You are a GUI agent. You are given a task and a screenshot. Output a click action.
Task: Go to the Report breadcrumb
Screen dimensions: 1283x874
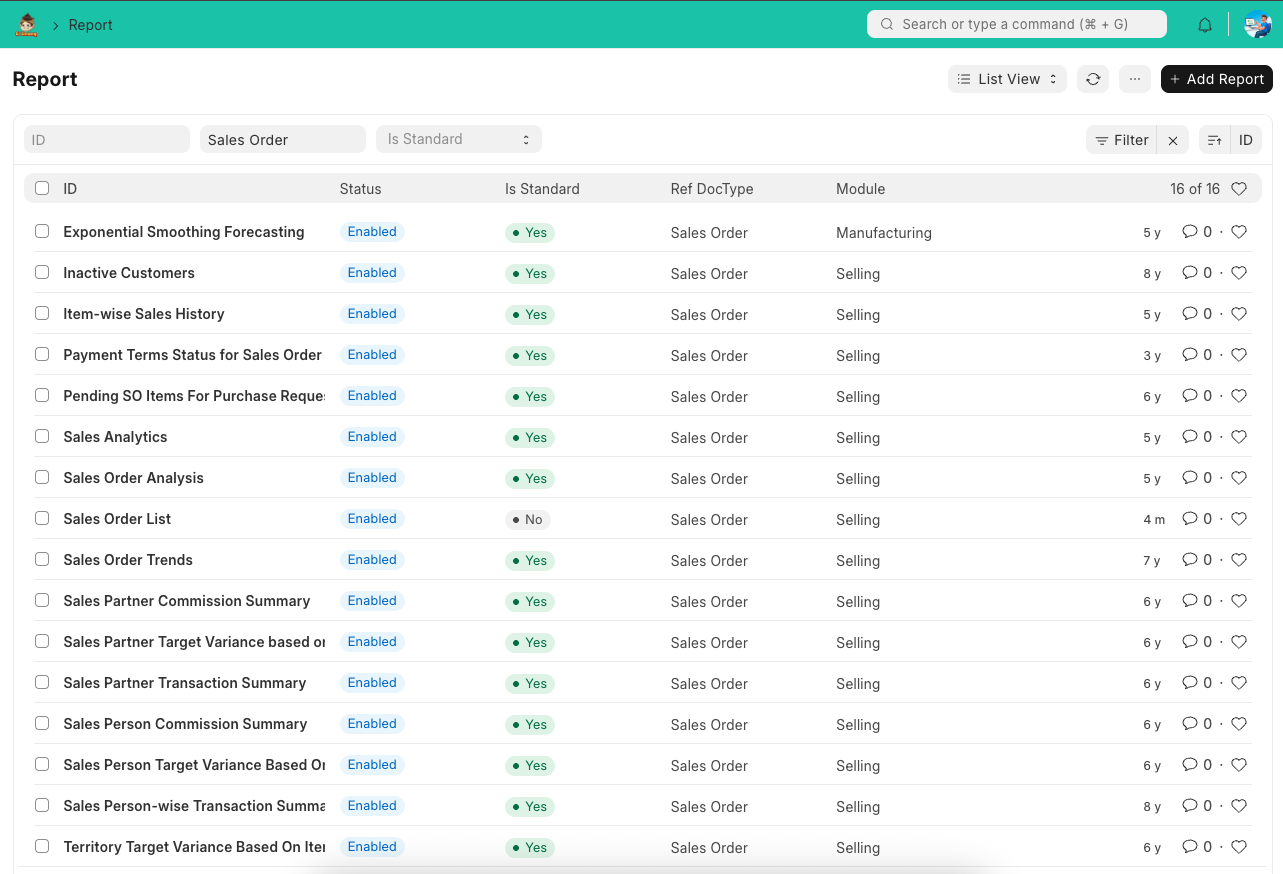point(92,24)
